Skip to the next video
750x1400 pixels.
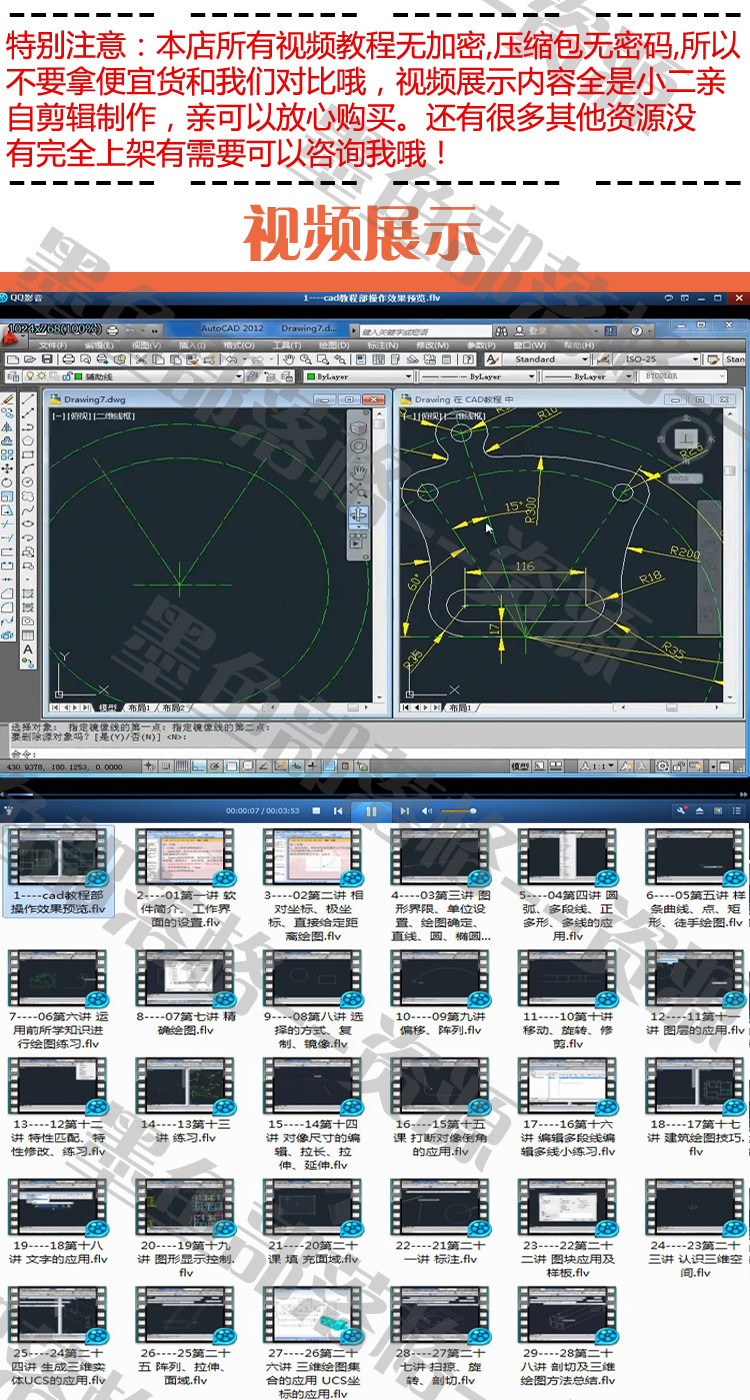click(x=404, y=811)
